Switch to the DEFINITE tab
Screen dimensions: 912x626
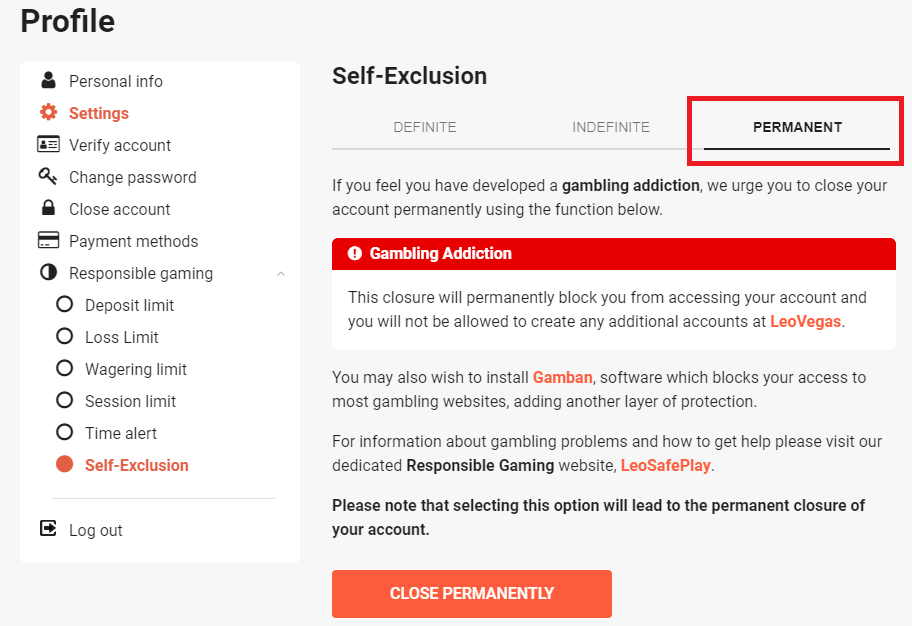[425, 127]
